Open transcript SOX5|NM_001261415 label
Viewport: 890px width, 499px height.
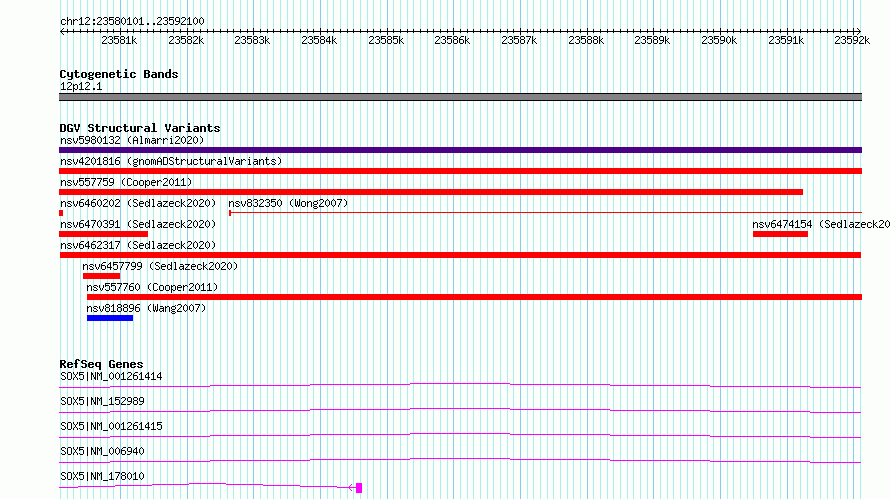coord(111,426)
